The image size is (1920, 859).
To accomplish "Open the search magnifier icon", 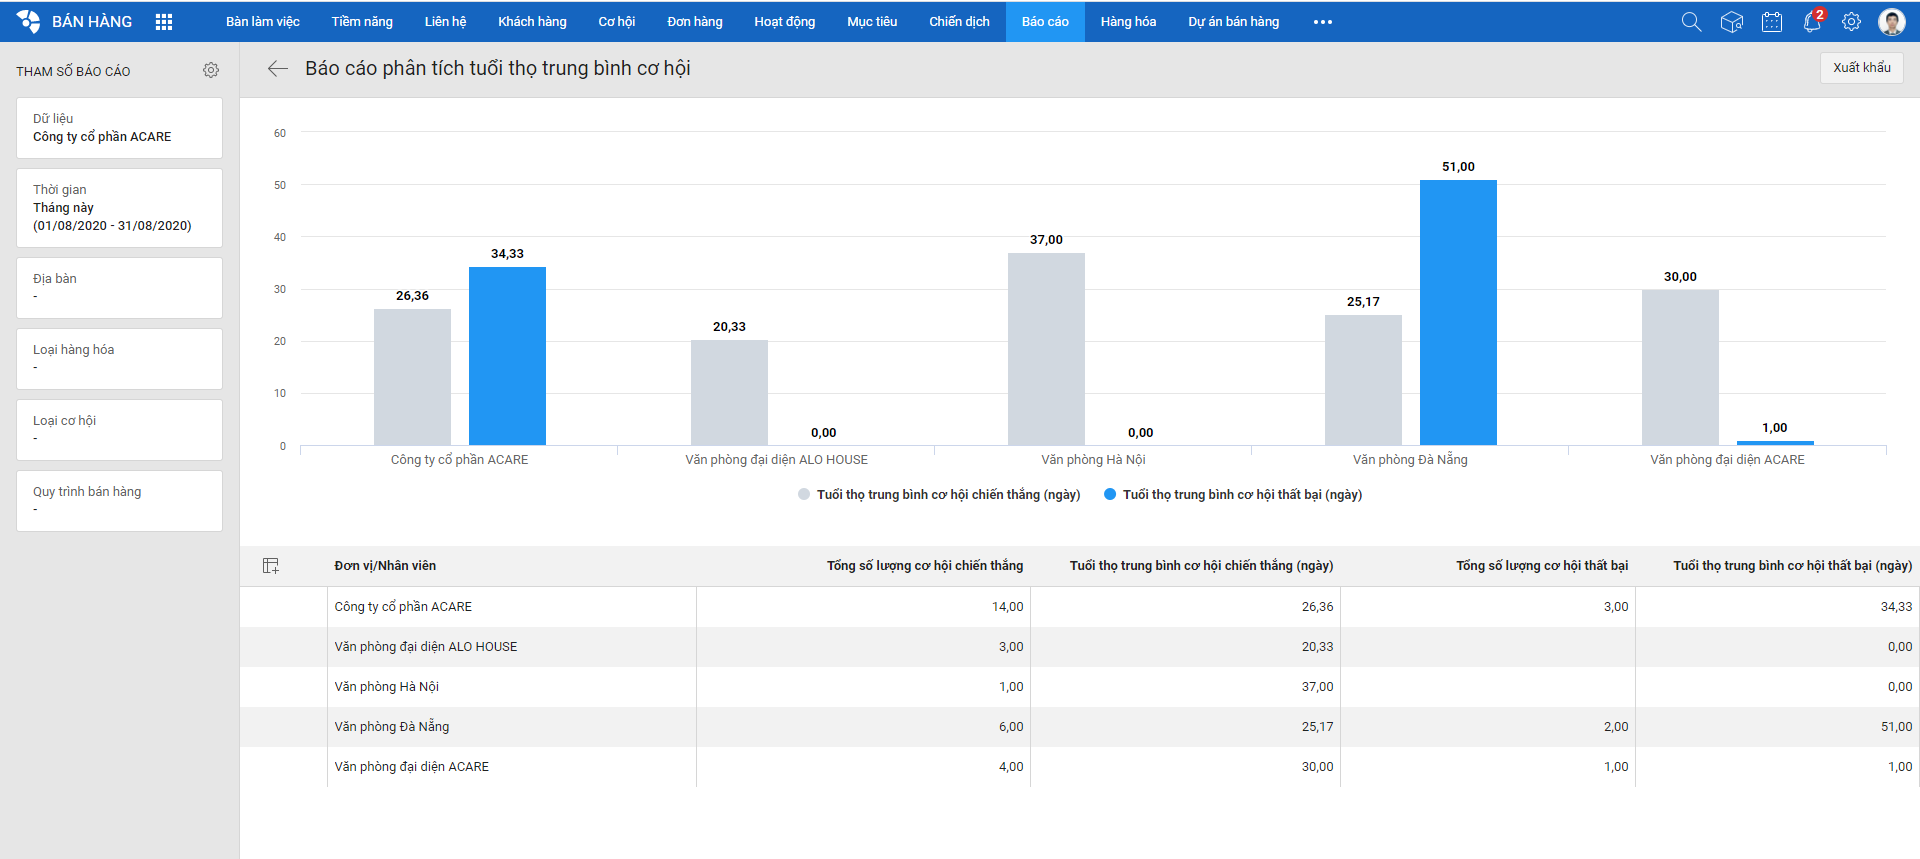I will (1691, 22).
